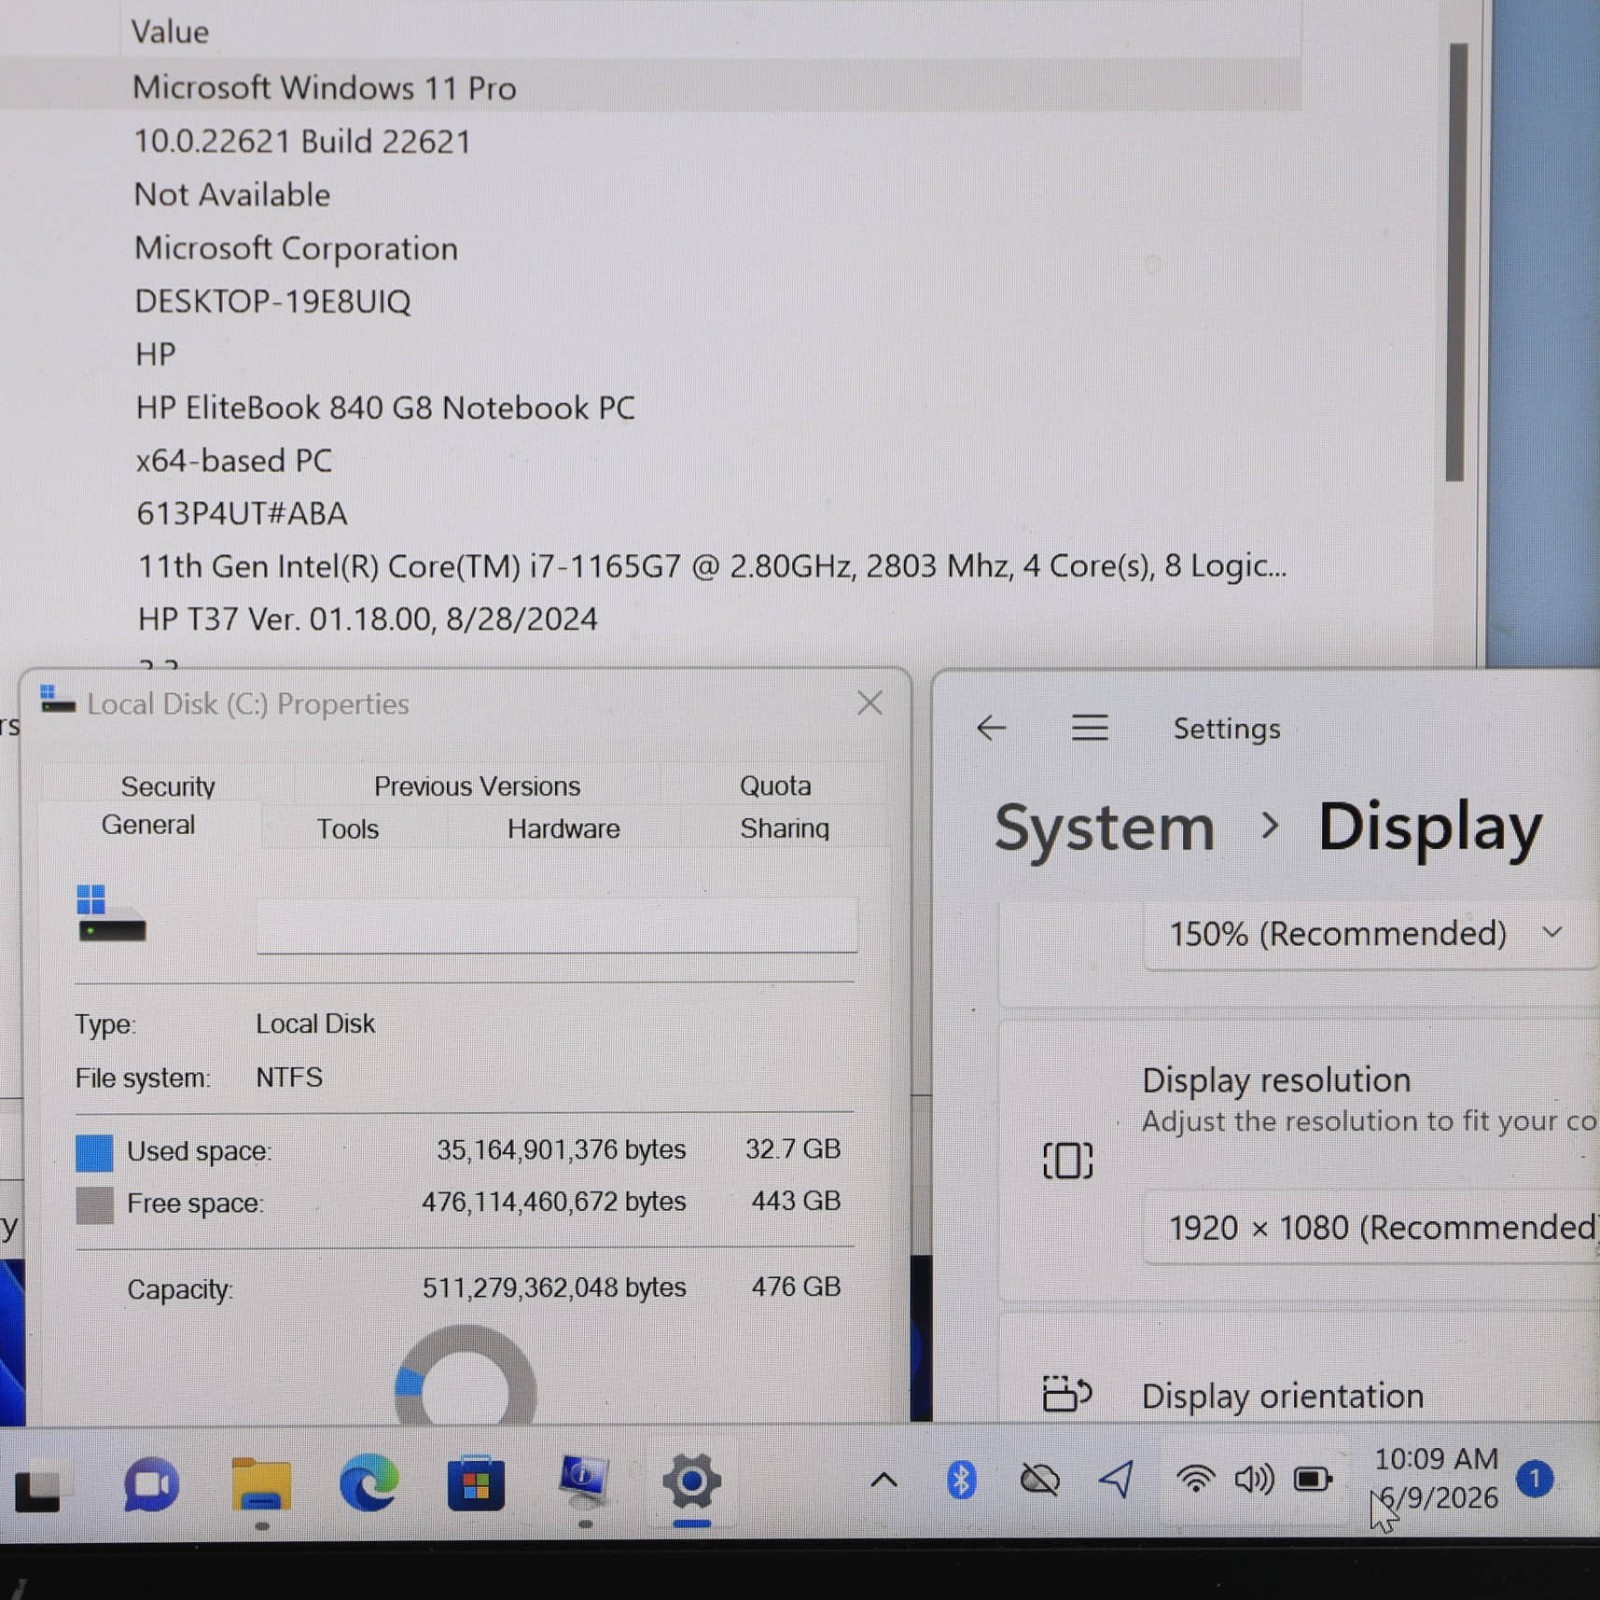Open Microsoft Store from taskbar
This screenshot has width=1600, height=1600.
(x=476, y=1483)
